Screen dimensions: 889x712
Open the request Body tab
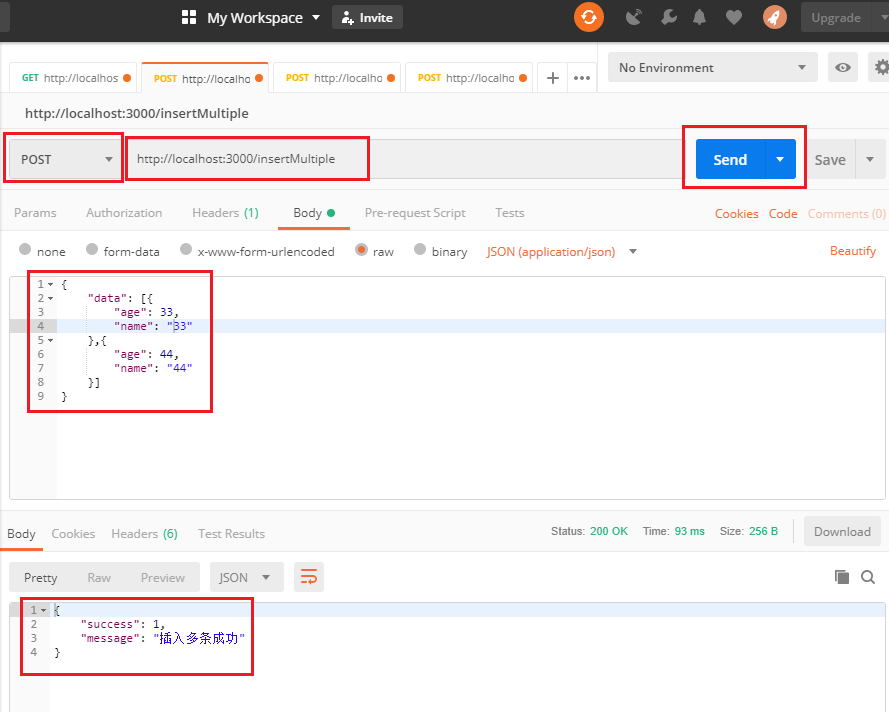(314, 213)
